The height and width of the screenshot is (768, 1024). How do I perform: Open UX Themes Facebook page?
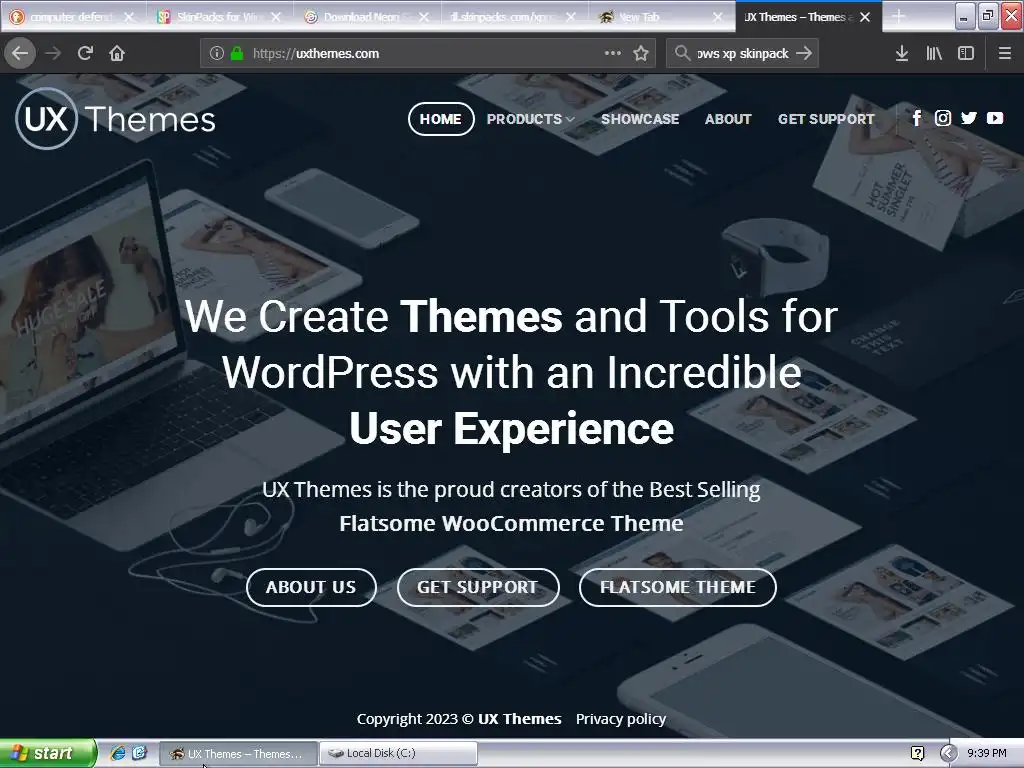click(x=917, y=118)
